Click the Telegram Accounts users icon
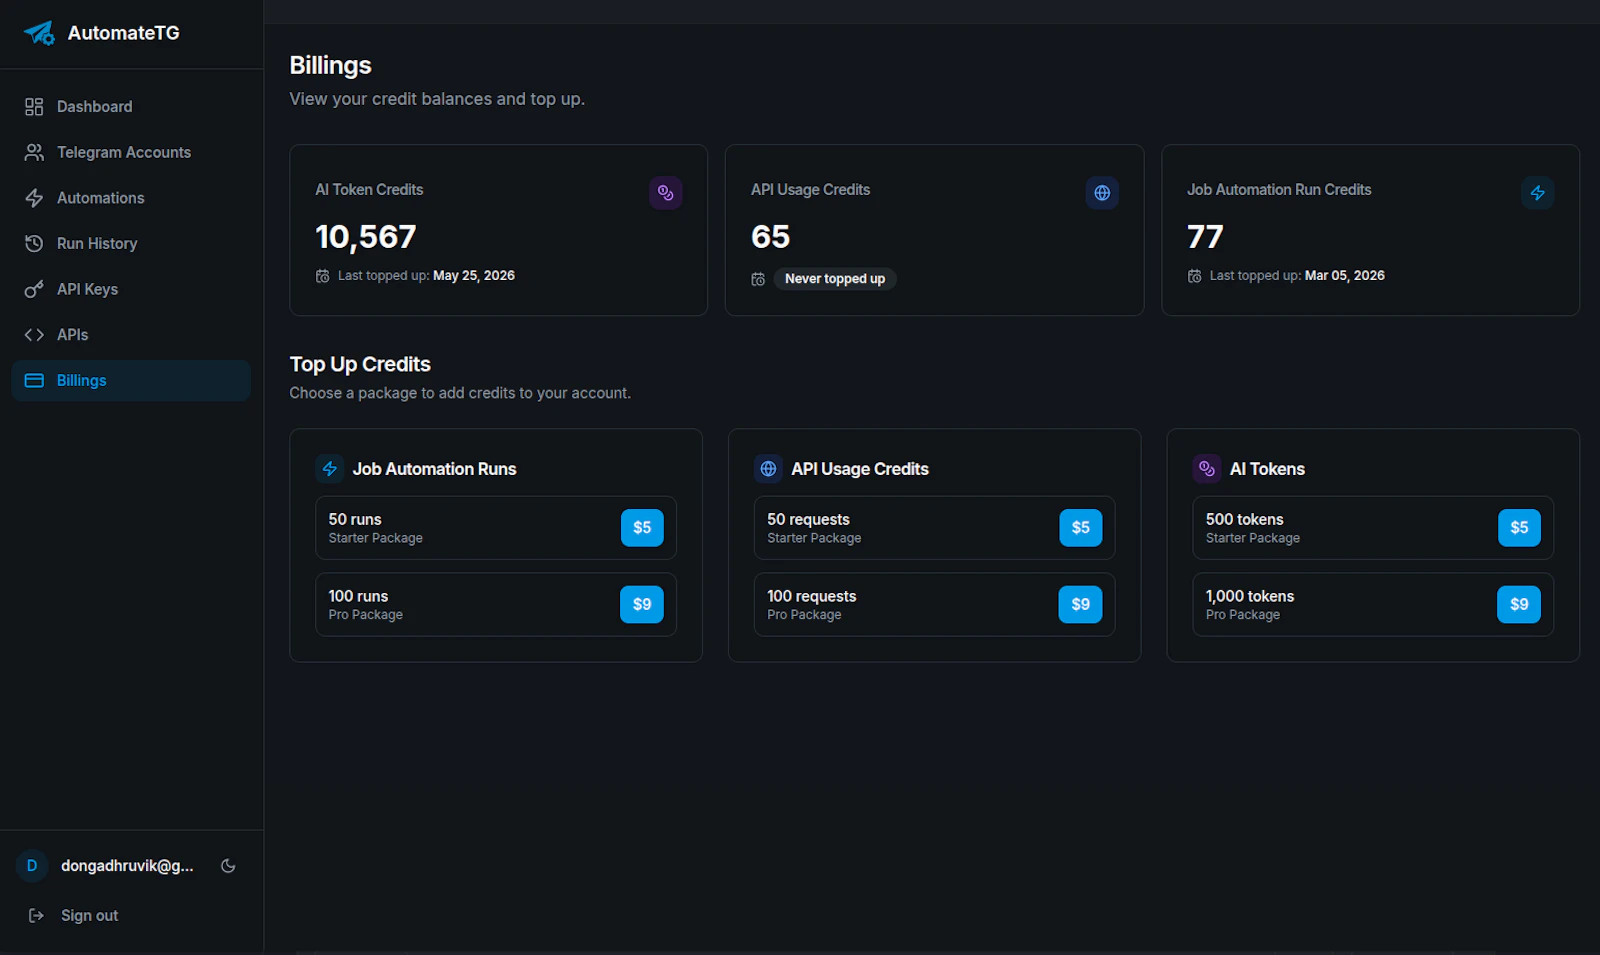Image resolution: width=1600 pixels, height=955 pixels. click(x=34, y=152)
